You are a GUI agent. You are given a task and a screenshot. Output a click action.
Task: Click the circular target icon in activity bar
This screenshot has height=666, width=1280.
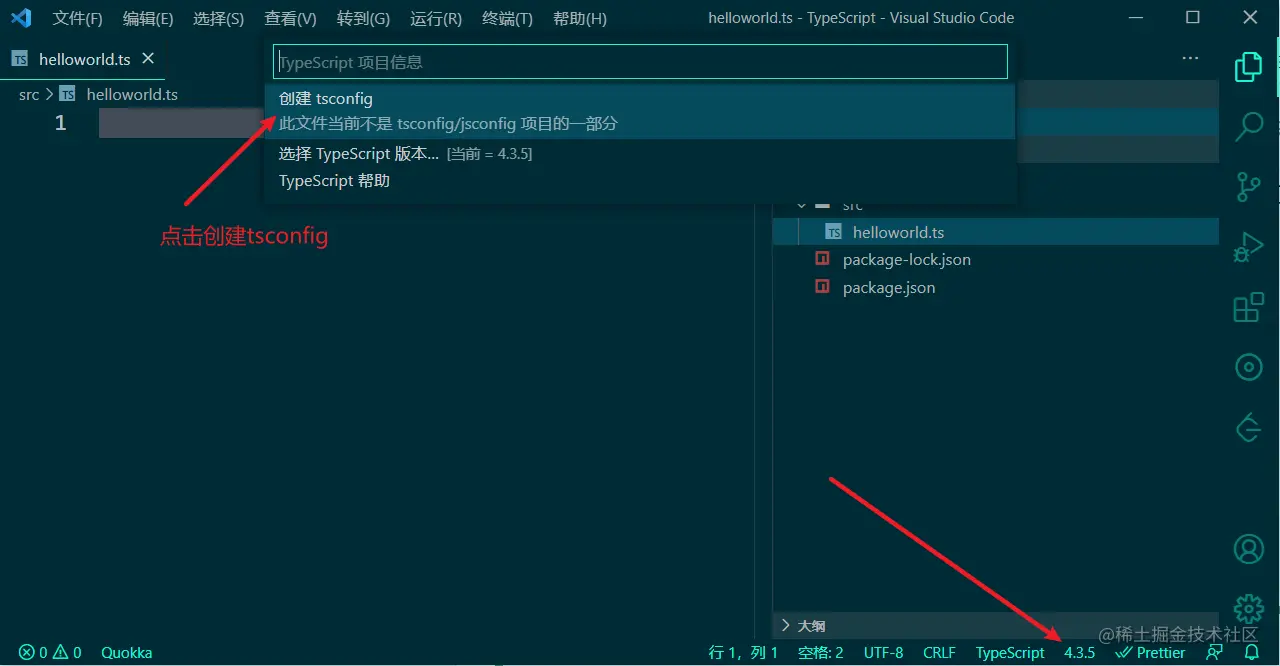[x=1248, y=367]
